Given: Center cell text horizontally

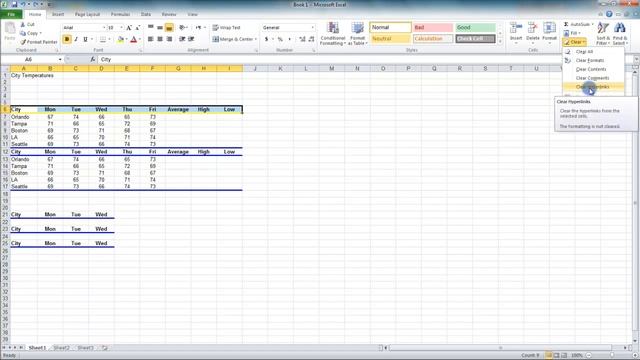Looking at the screenshot, I should pos(160,39).
